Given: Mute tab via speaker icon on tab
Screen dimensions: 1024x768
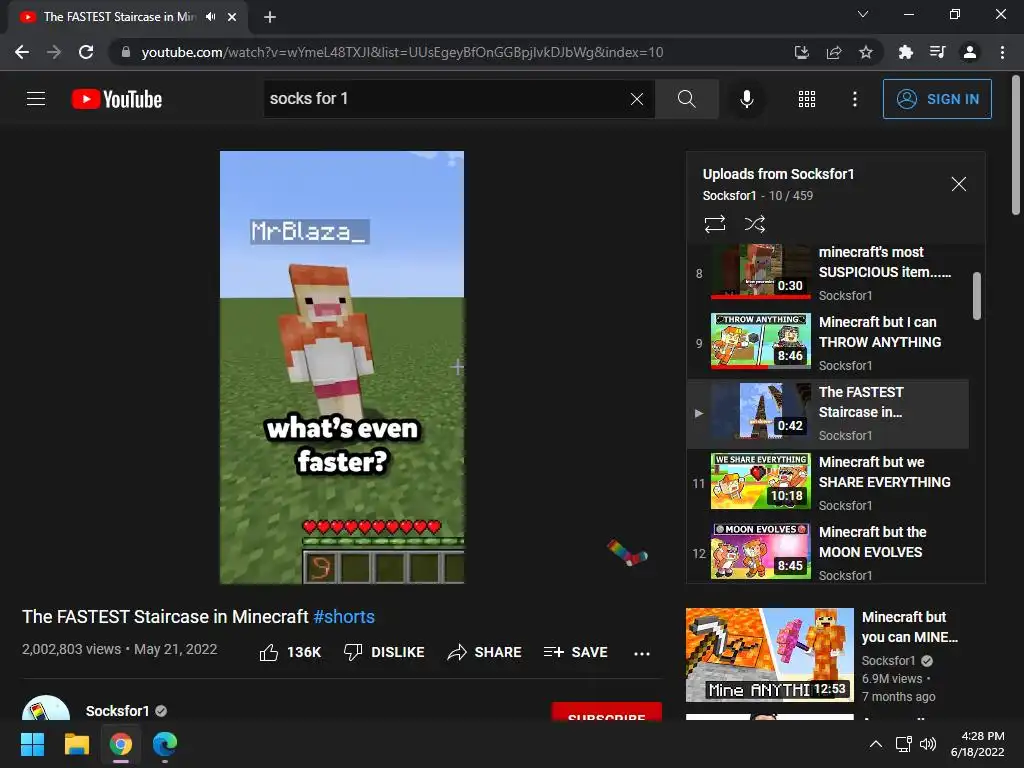Looking at the screenshot, I should (x=210, y=16).
